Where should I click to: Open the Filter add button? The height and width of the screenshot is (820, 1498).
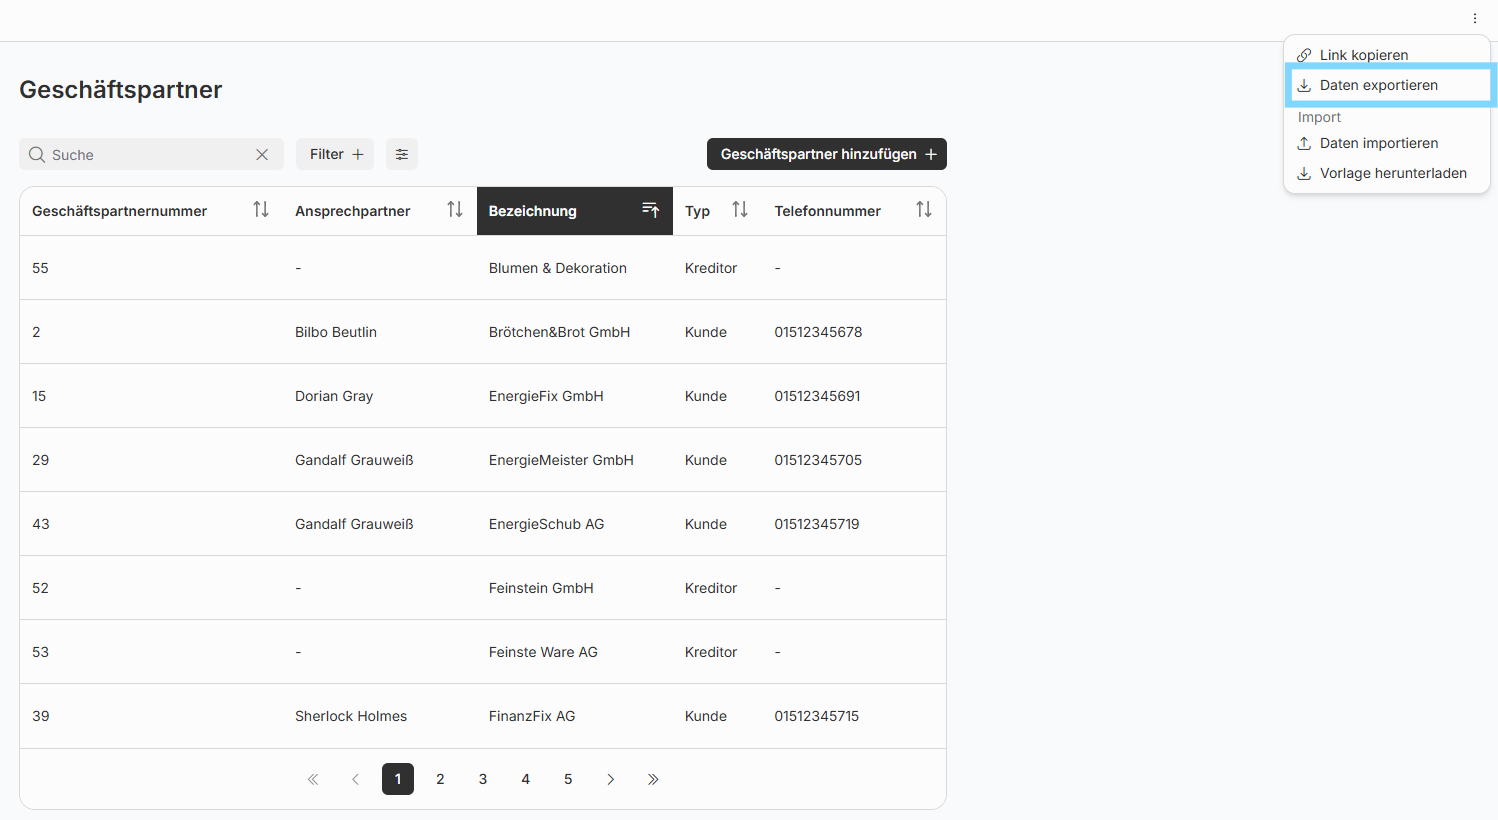point(335,154)
